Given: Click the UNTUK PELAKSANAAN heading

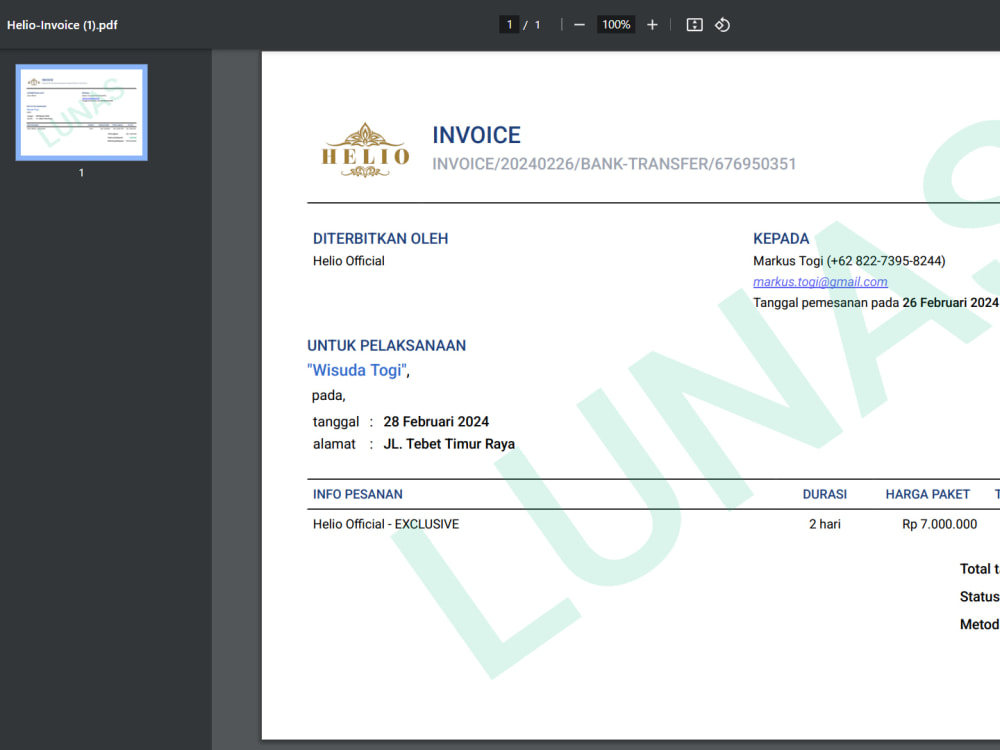Looking at the screenshot, I should [x=386, y=346].
